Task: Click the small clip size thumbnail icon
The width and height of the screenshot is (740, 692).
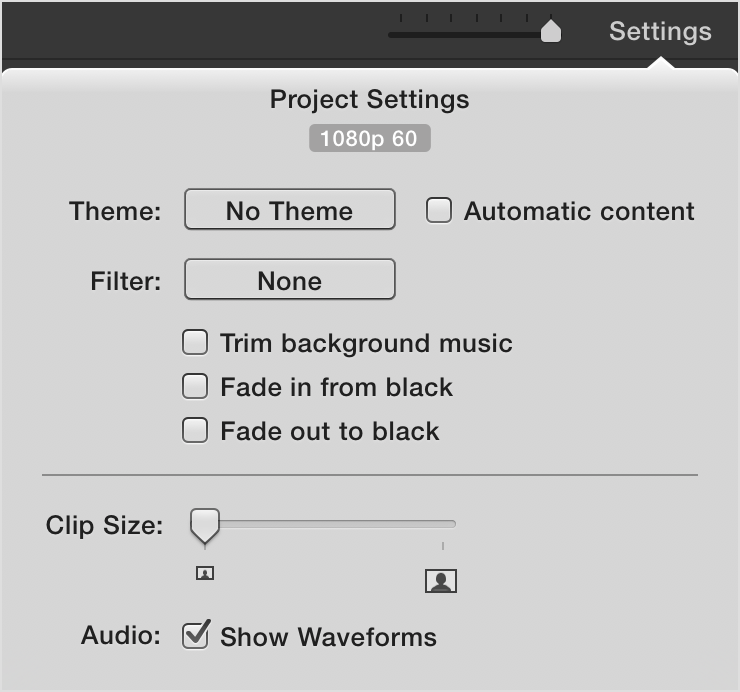Action: coord(205,573)
